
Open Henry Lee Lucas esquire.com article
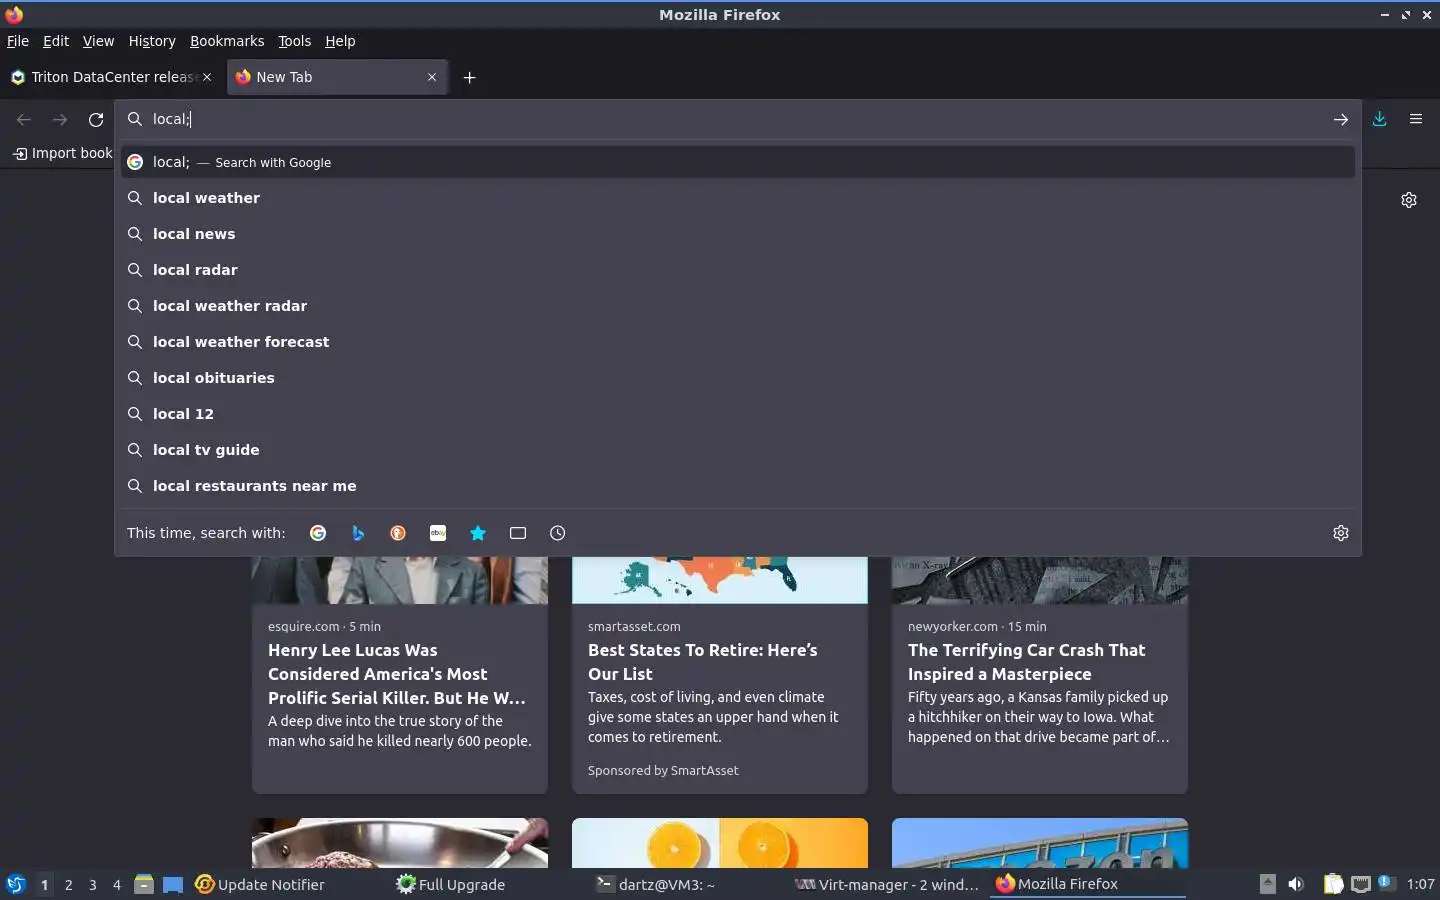tap(400, 675)
